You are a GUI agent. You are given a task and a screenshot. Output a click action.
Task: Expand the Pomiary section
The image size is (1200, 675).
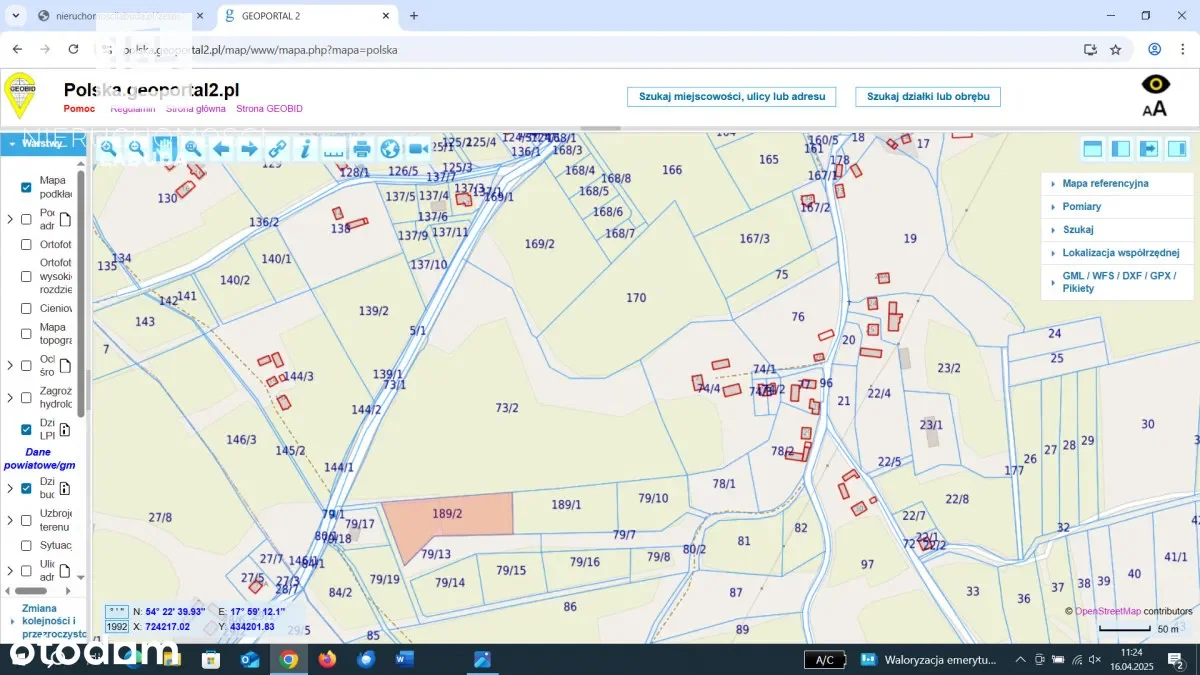click(1081, 207)
